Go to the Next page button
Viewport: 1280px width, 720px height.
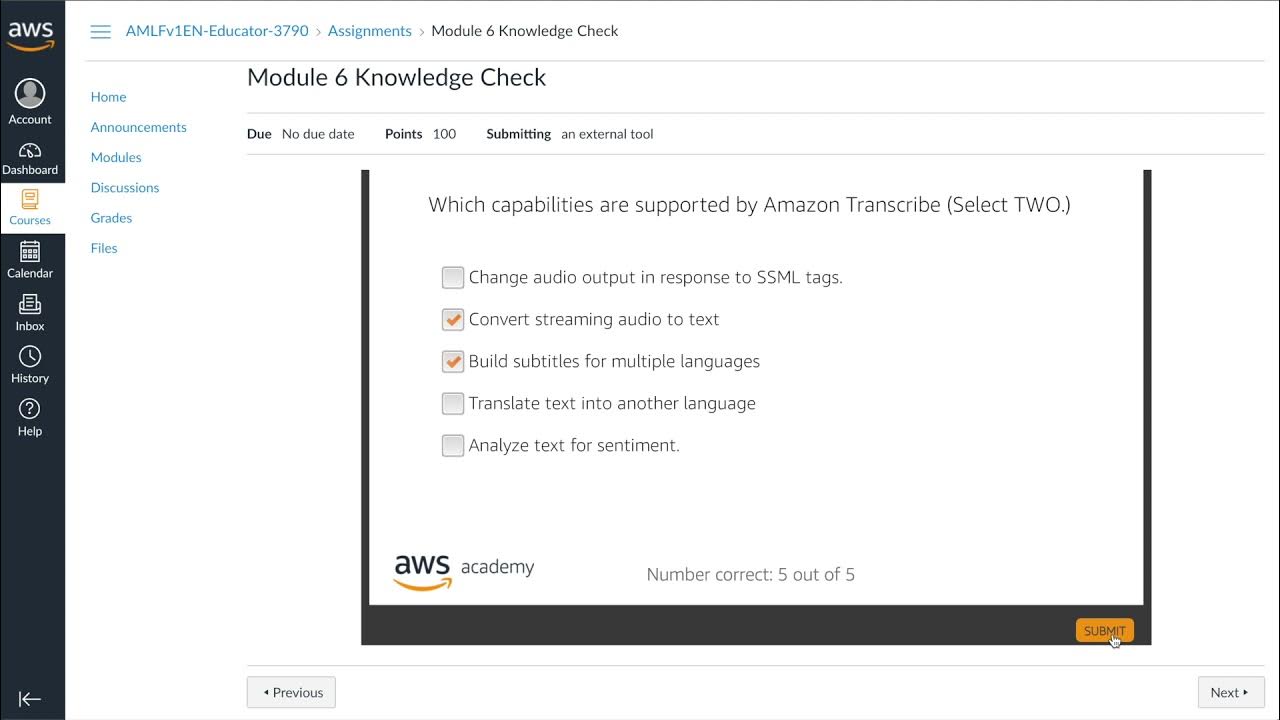coord(1230,692)
